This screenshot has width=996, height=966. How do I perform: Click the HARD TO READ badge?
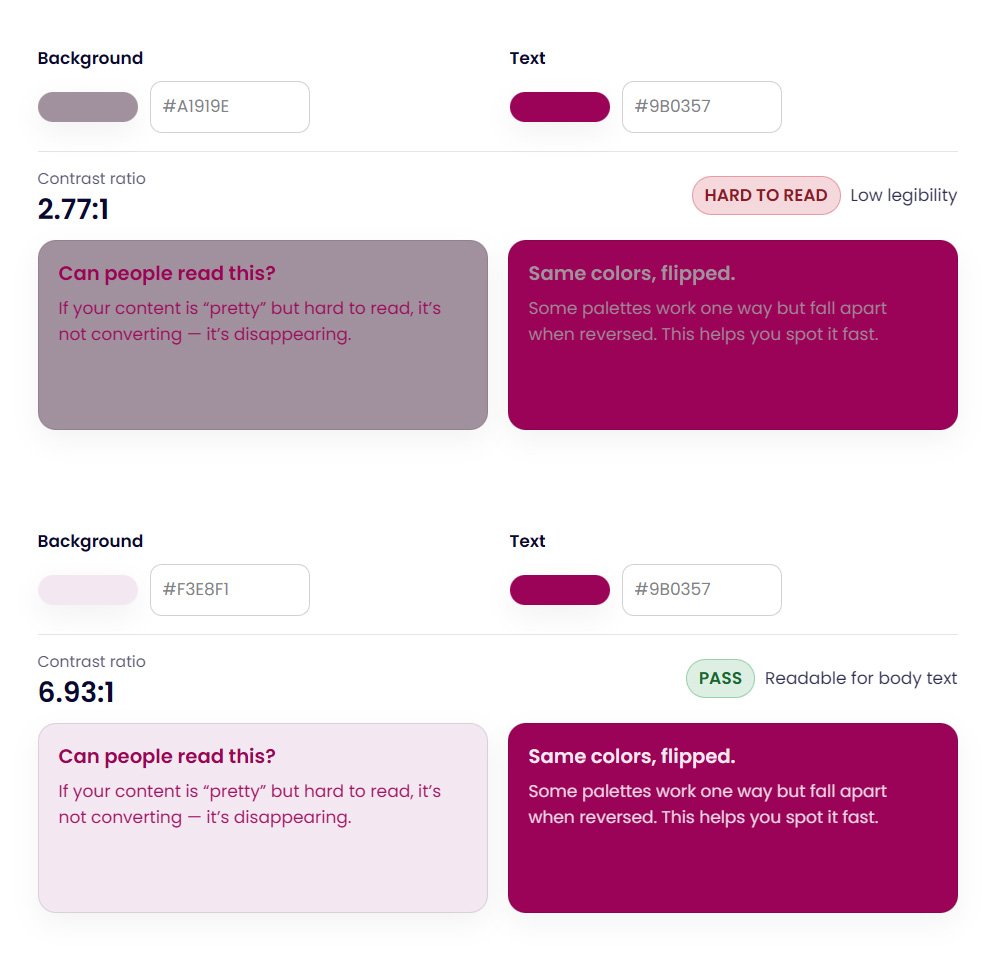766,196
